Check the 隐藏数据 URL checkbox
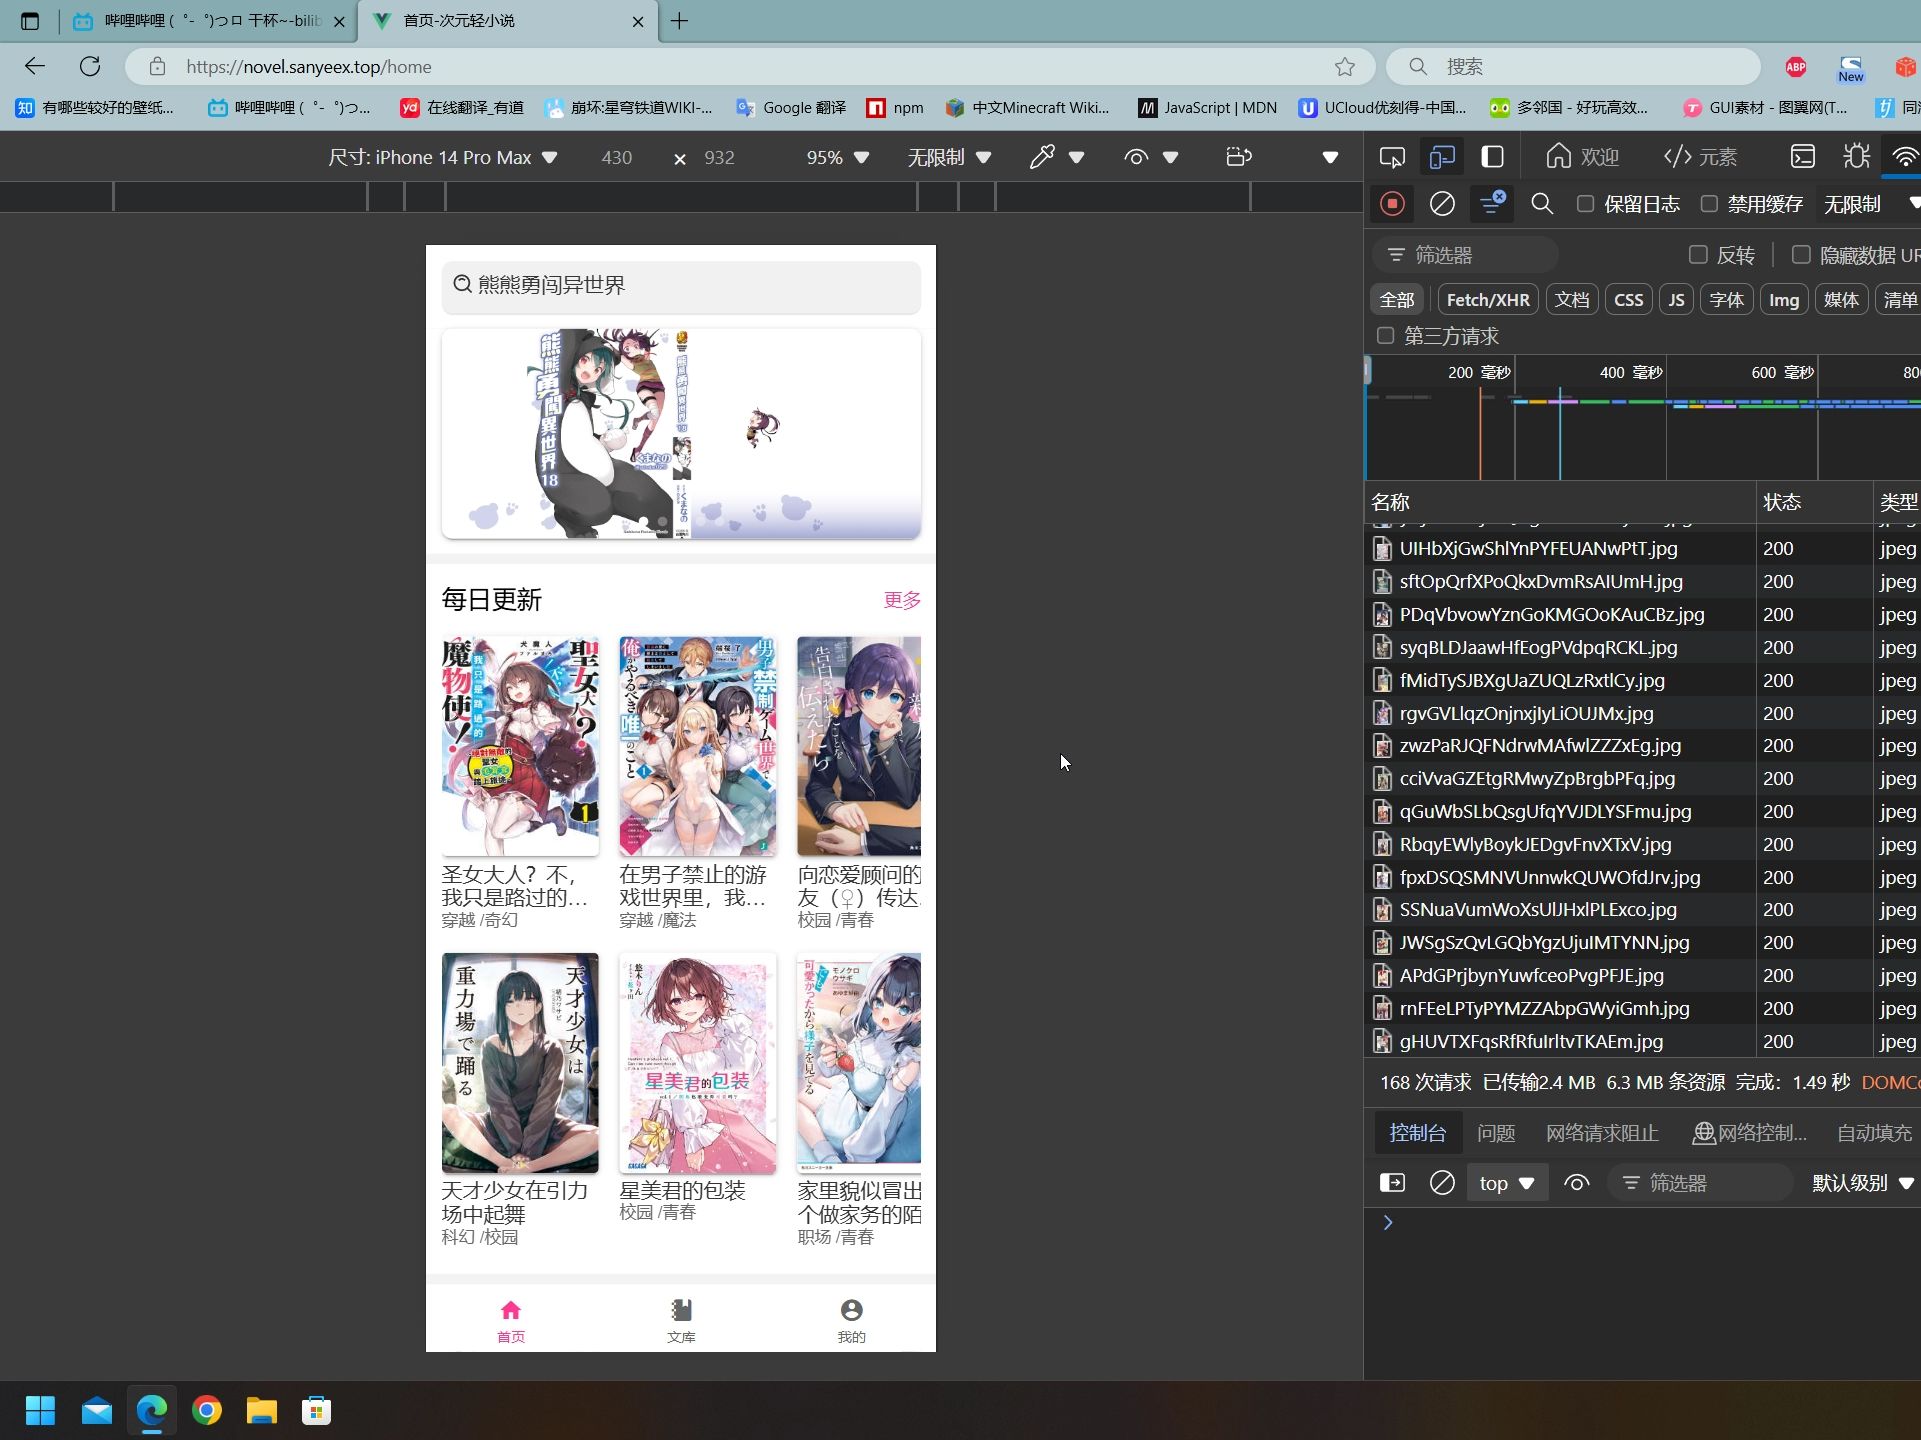 1801,255
